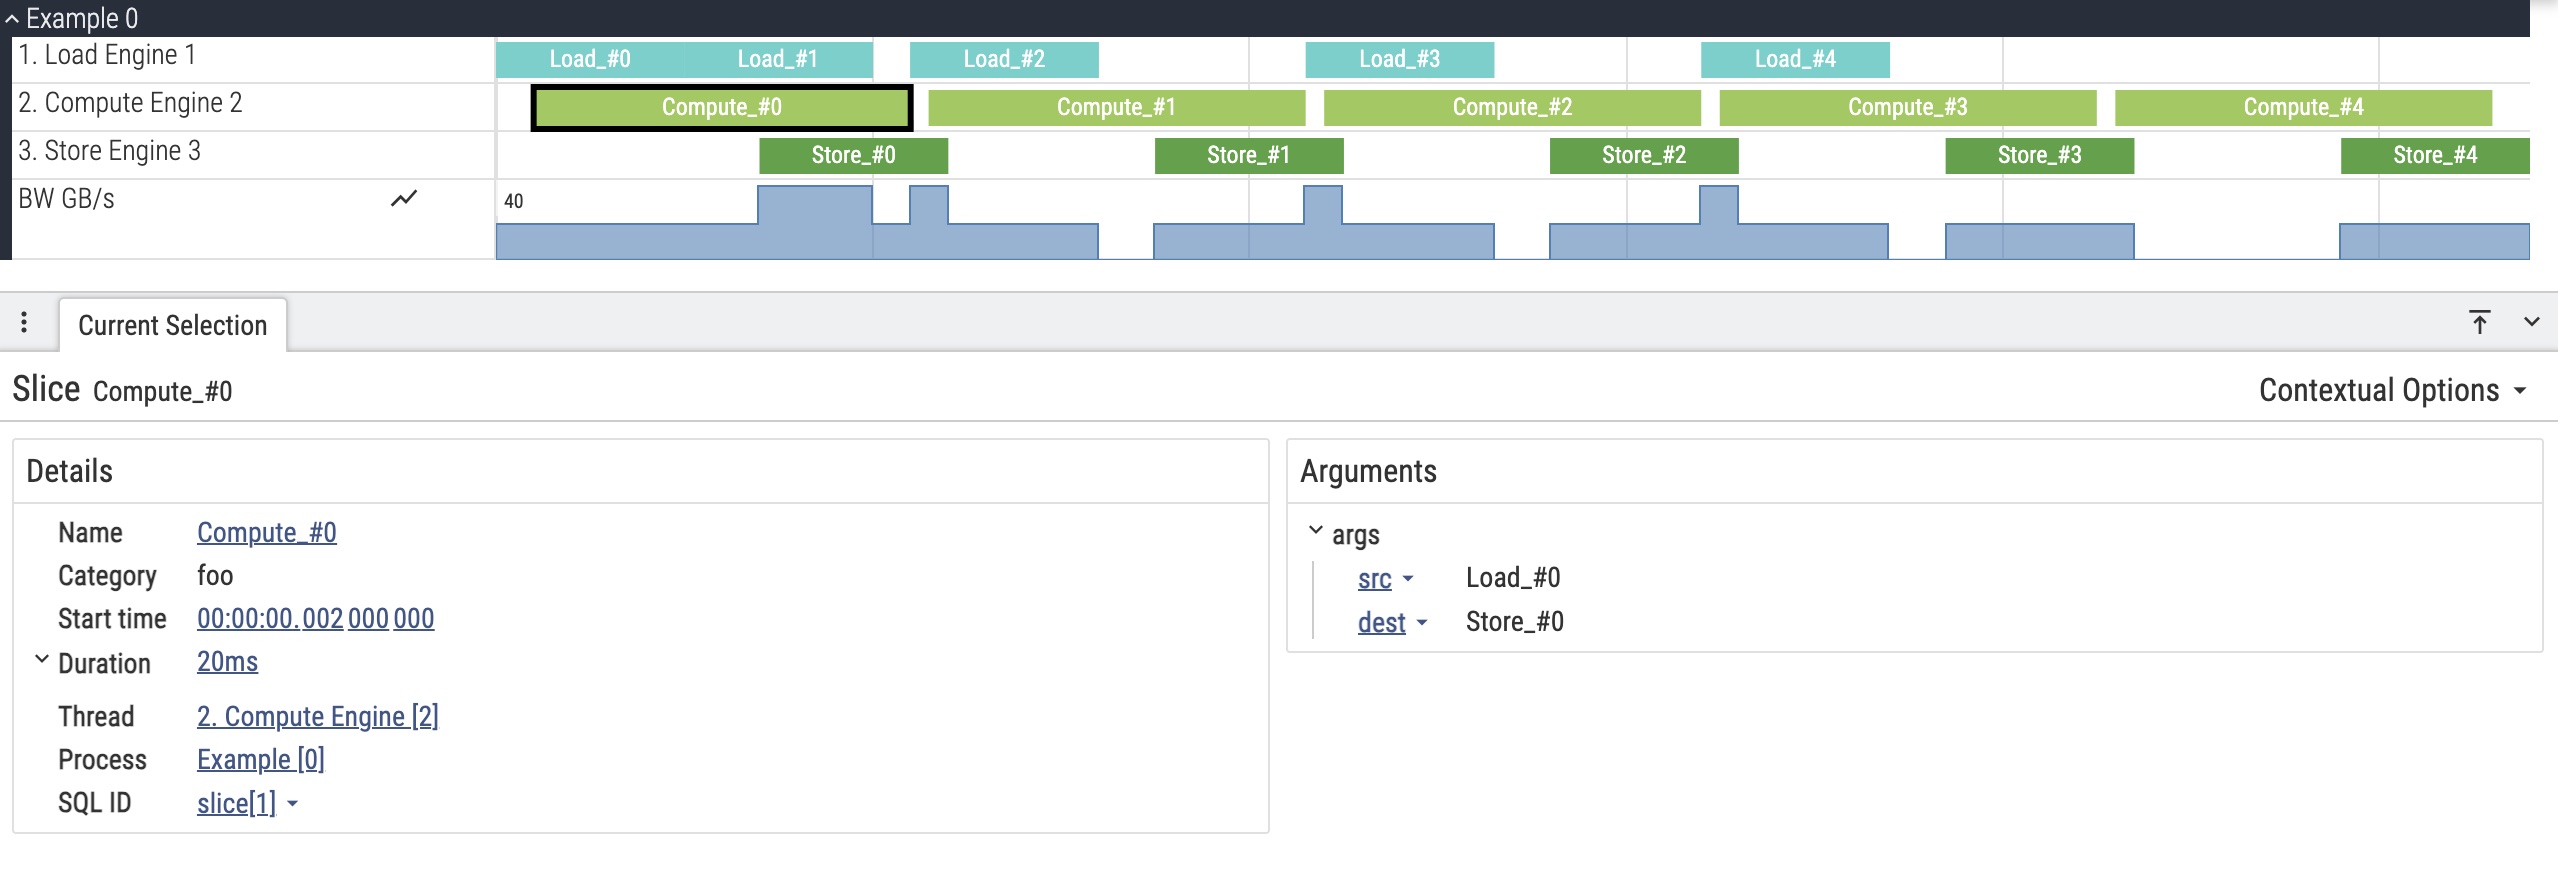Screen dimensions: 2558x874
Task: Click the start time link
Action: click(315, 618)
